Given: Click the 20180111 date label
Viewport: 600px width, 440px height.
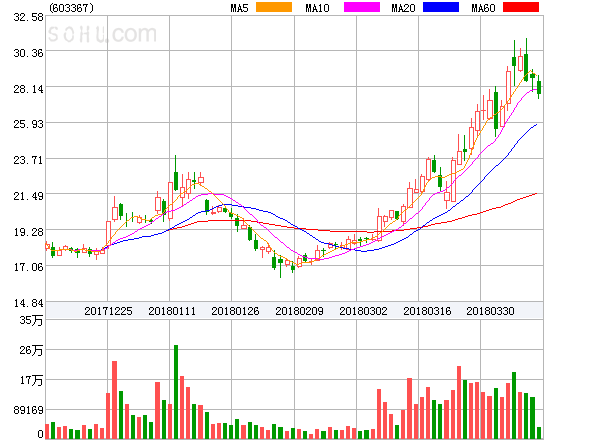Looking at the screenshot, I should tap(172, 311).
